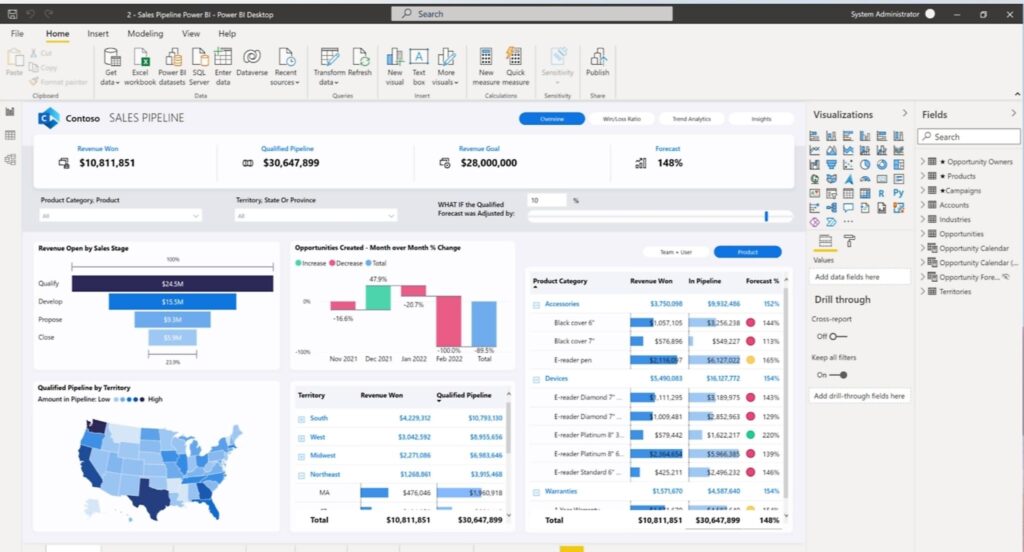Open the More visuals dropdown

click(x=446, y=66)
